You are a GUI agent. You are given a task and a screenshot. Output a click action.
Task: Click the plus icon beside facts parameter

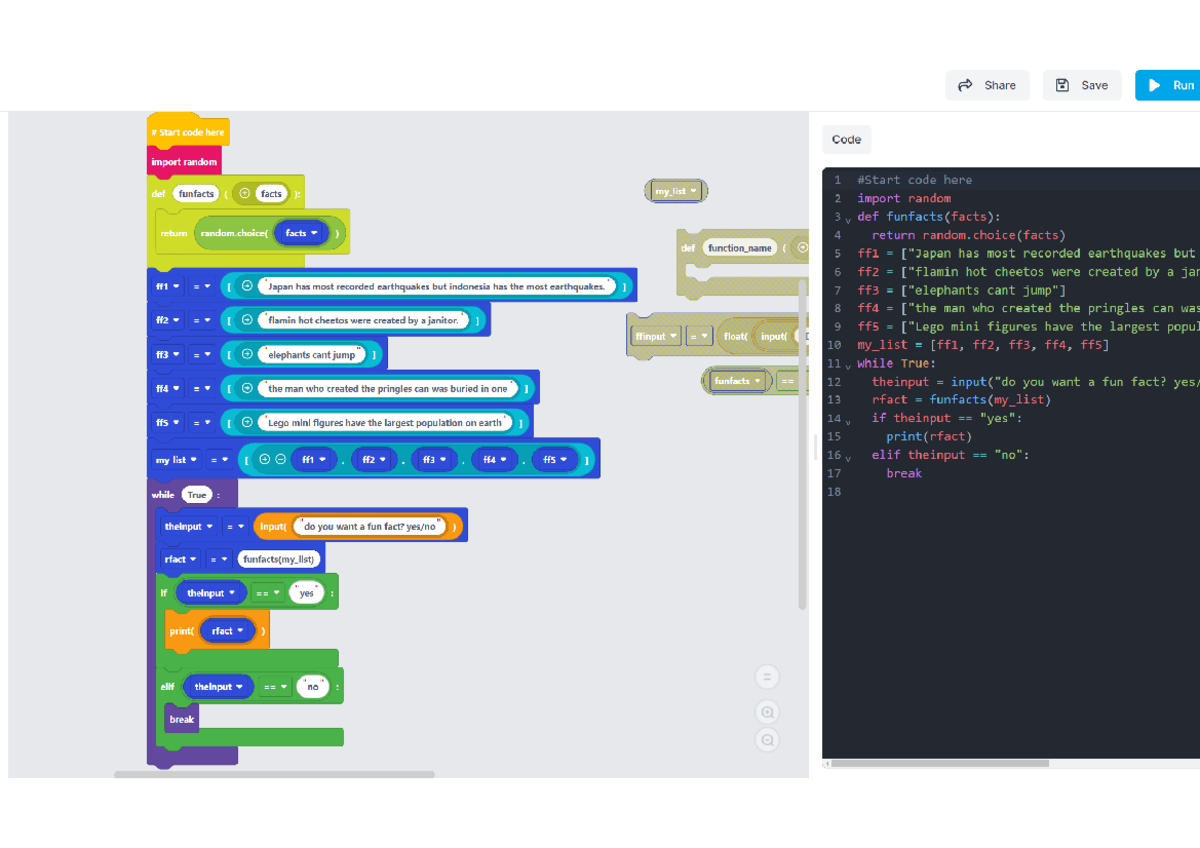point(245,193)
